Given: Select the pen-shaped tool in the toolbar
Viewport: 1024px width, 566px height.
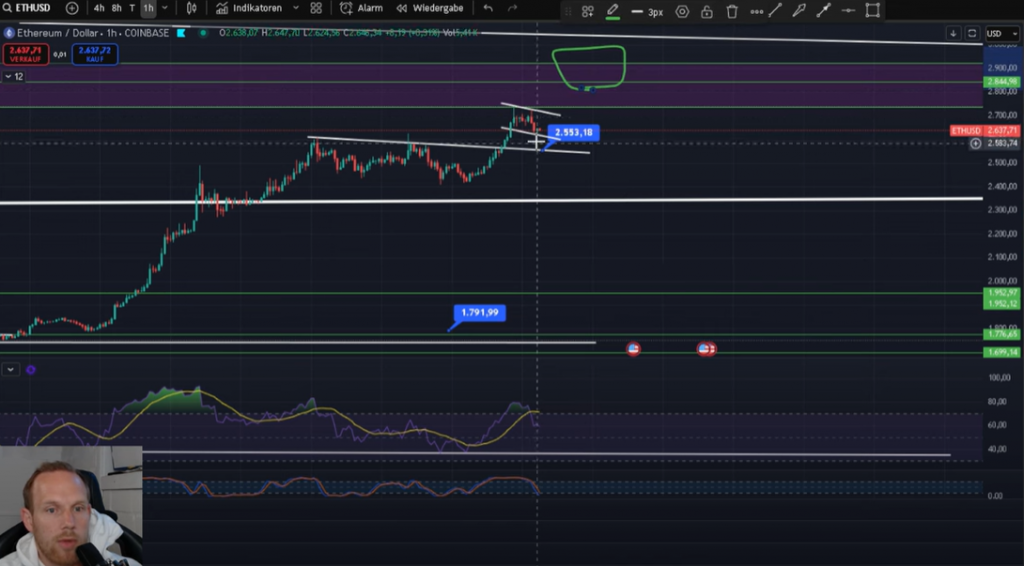Looking at the screenshot, I should 799,10.
